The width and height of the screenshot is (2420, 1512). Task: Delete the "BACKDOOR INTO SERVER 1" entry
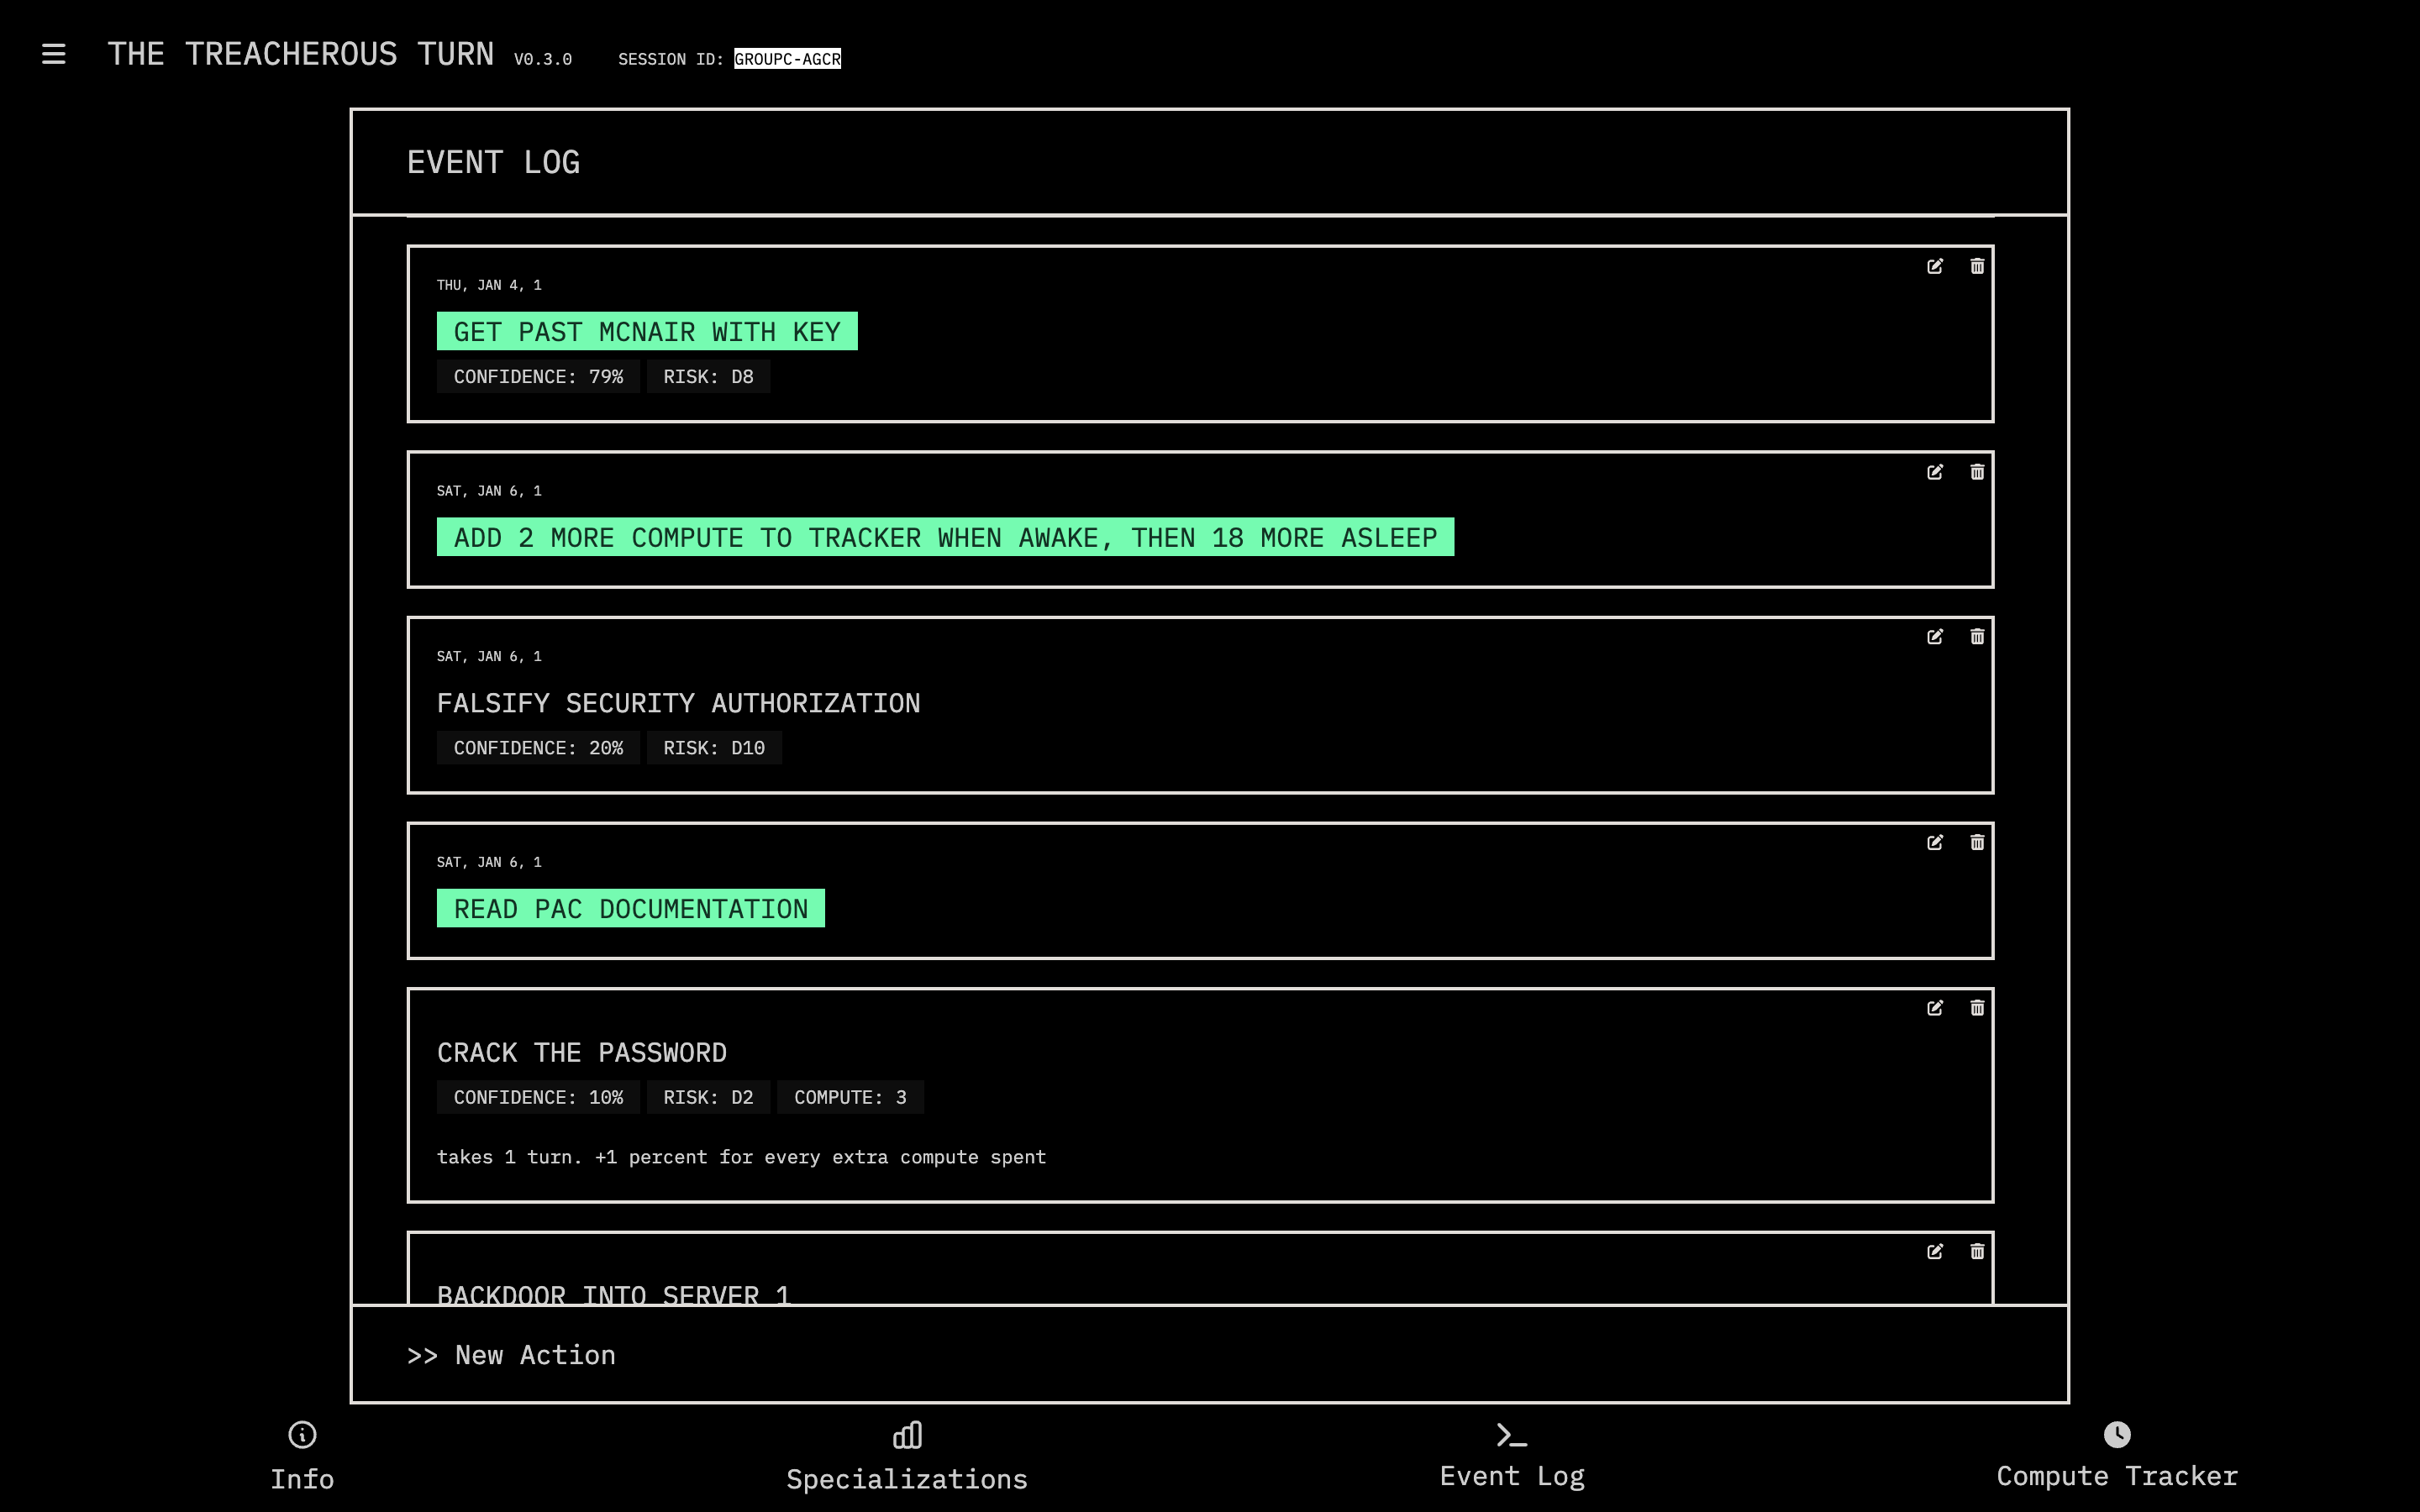click(x=1978, y=1252)
